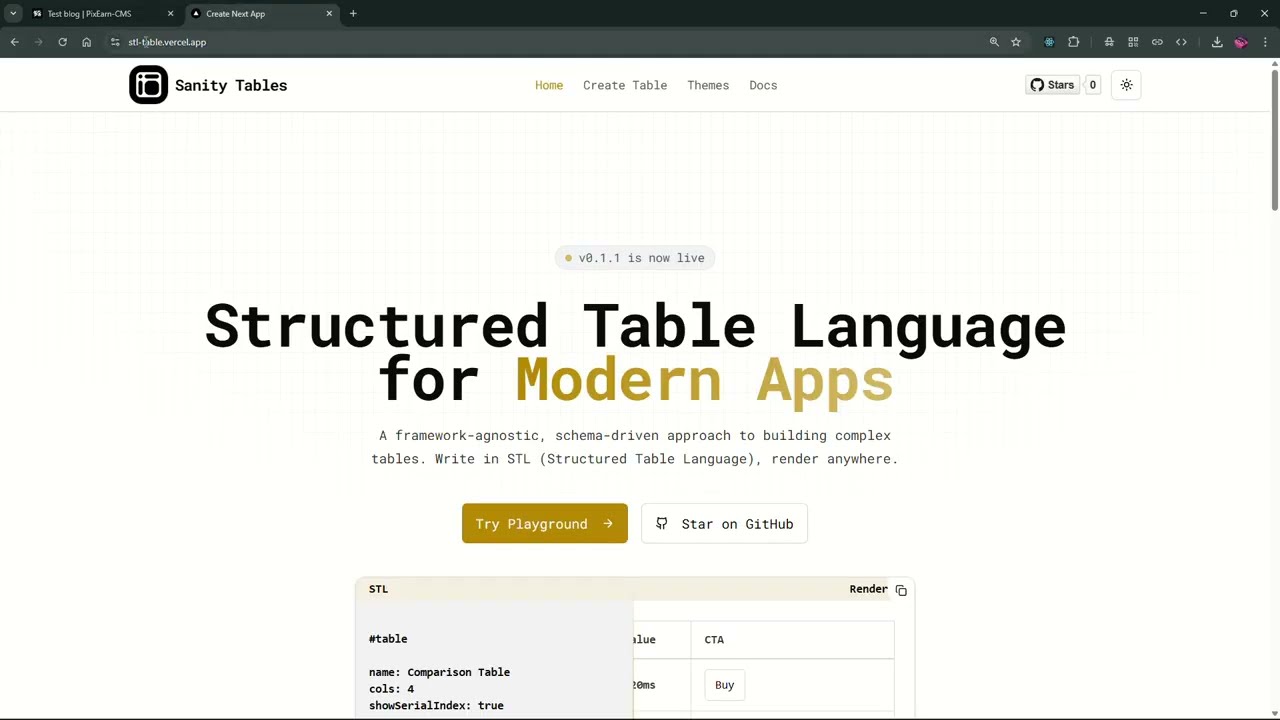This screenshot has height=720, width=1280.
Task: Open the browser profile avatar
Action: coord(1241,42)
